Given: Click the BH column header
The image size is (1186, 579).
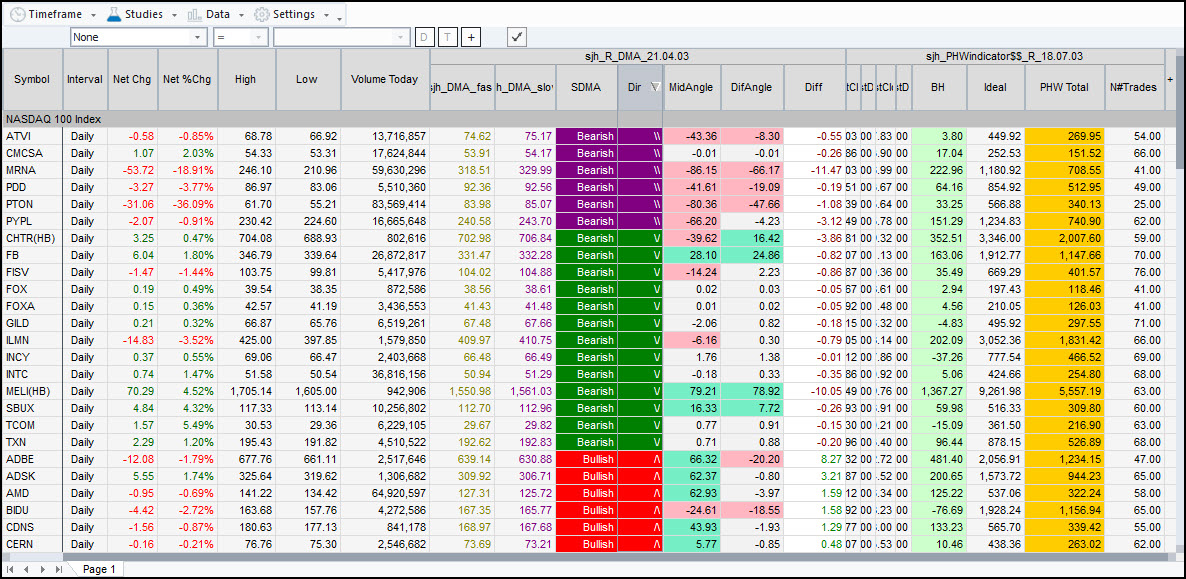Looking at the screenshot, I should point(939,87).
